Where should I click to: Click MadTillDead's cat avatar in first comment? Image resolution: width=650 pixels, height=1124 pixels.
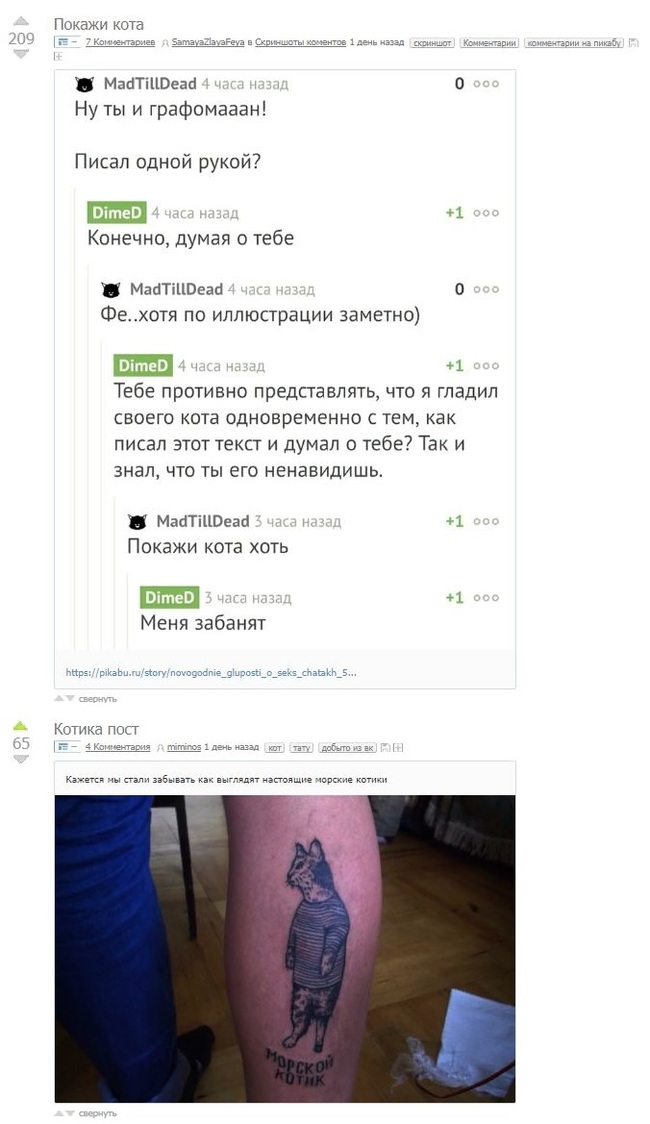coord(85,84)
